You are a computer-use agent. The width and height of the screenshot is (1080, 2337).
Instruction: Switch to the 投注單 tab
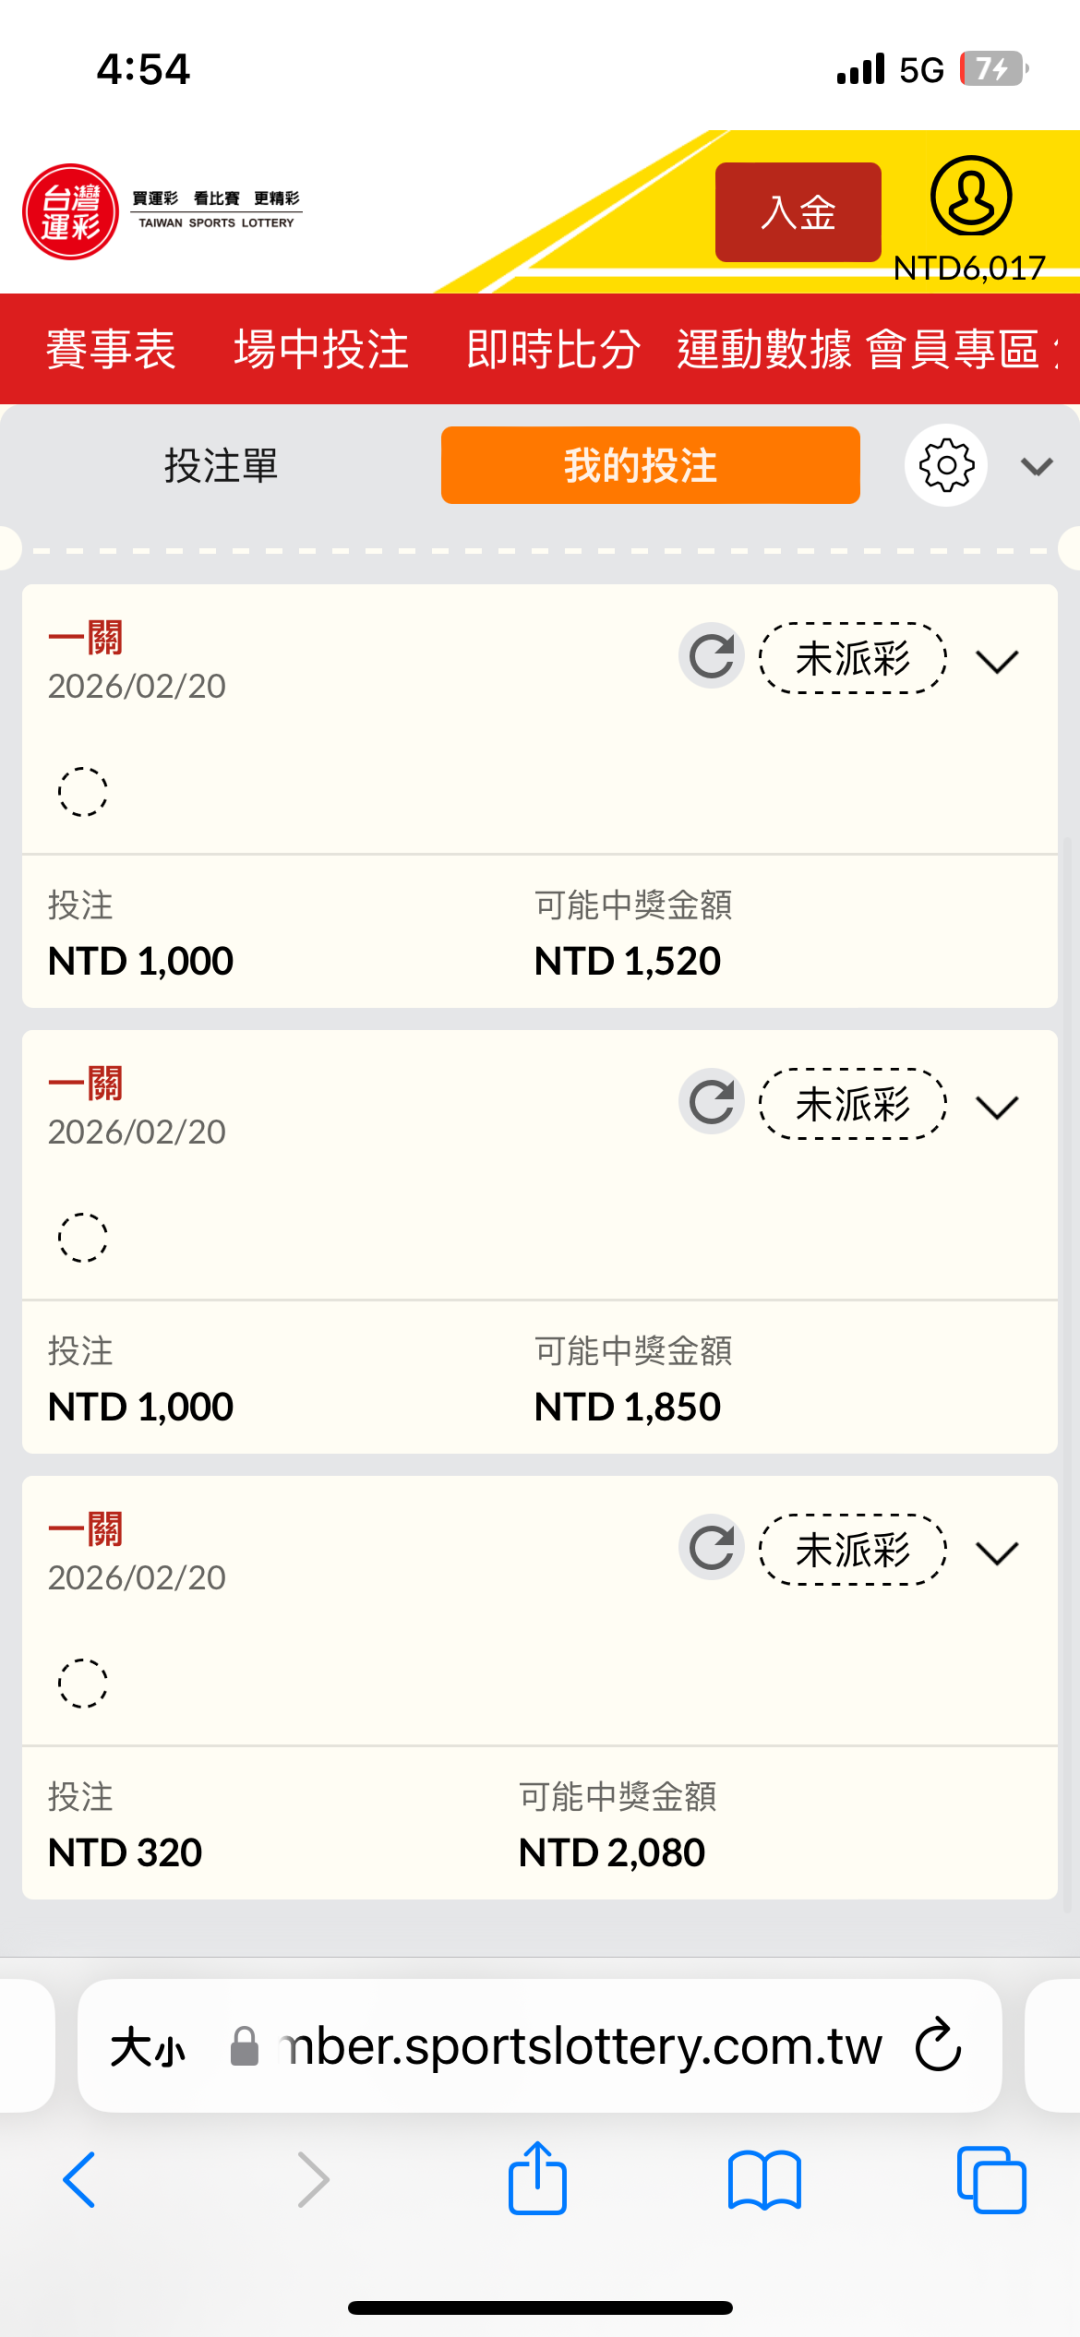(221, 466)
